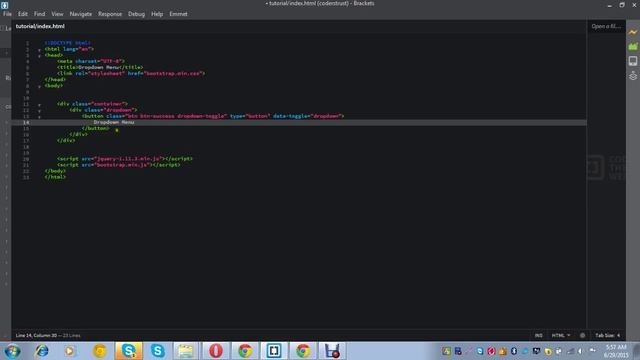Click the circular indicator icon in the status bar
The width and height of the screenshot is (640, 360).
582,335
